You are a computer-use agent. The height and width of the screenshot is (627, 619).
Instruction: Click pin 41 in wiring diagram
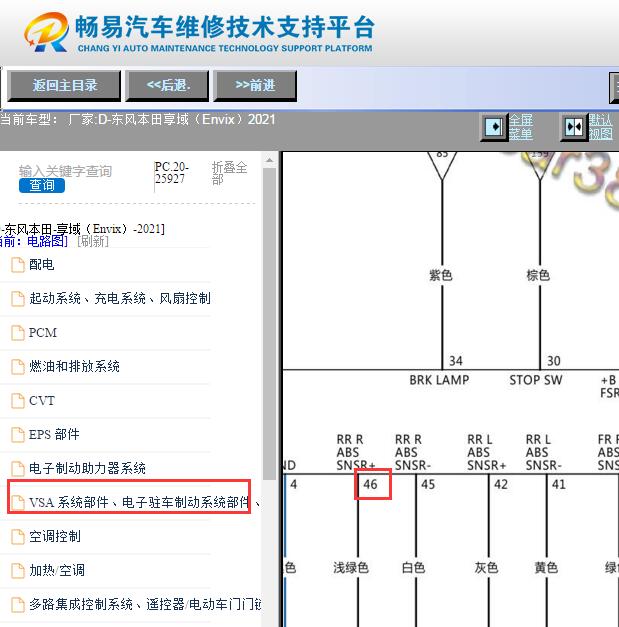tap(559, 485)
